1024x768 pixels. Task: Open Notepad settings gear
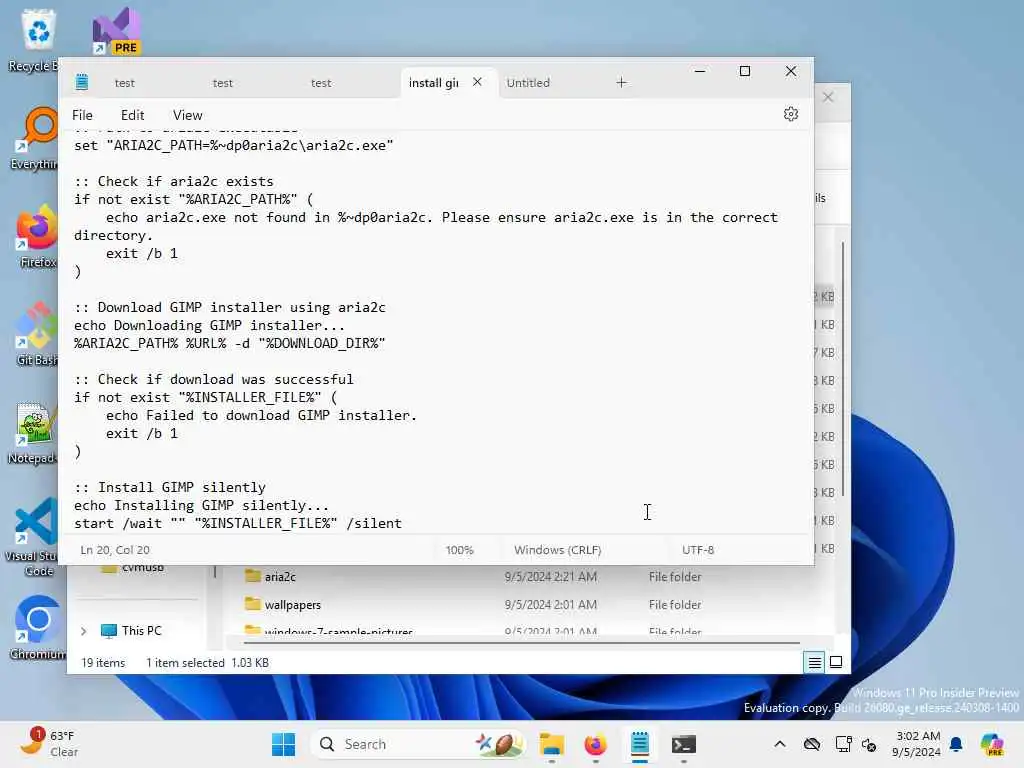coord(790,114)
